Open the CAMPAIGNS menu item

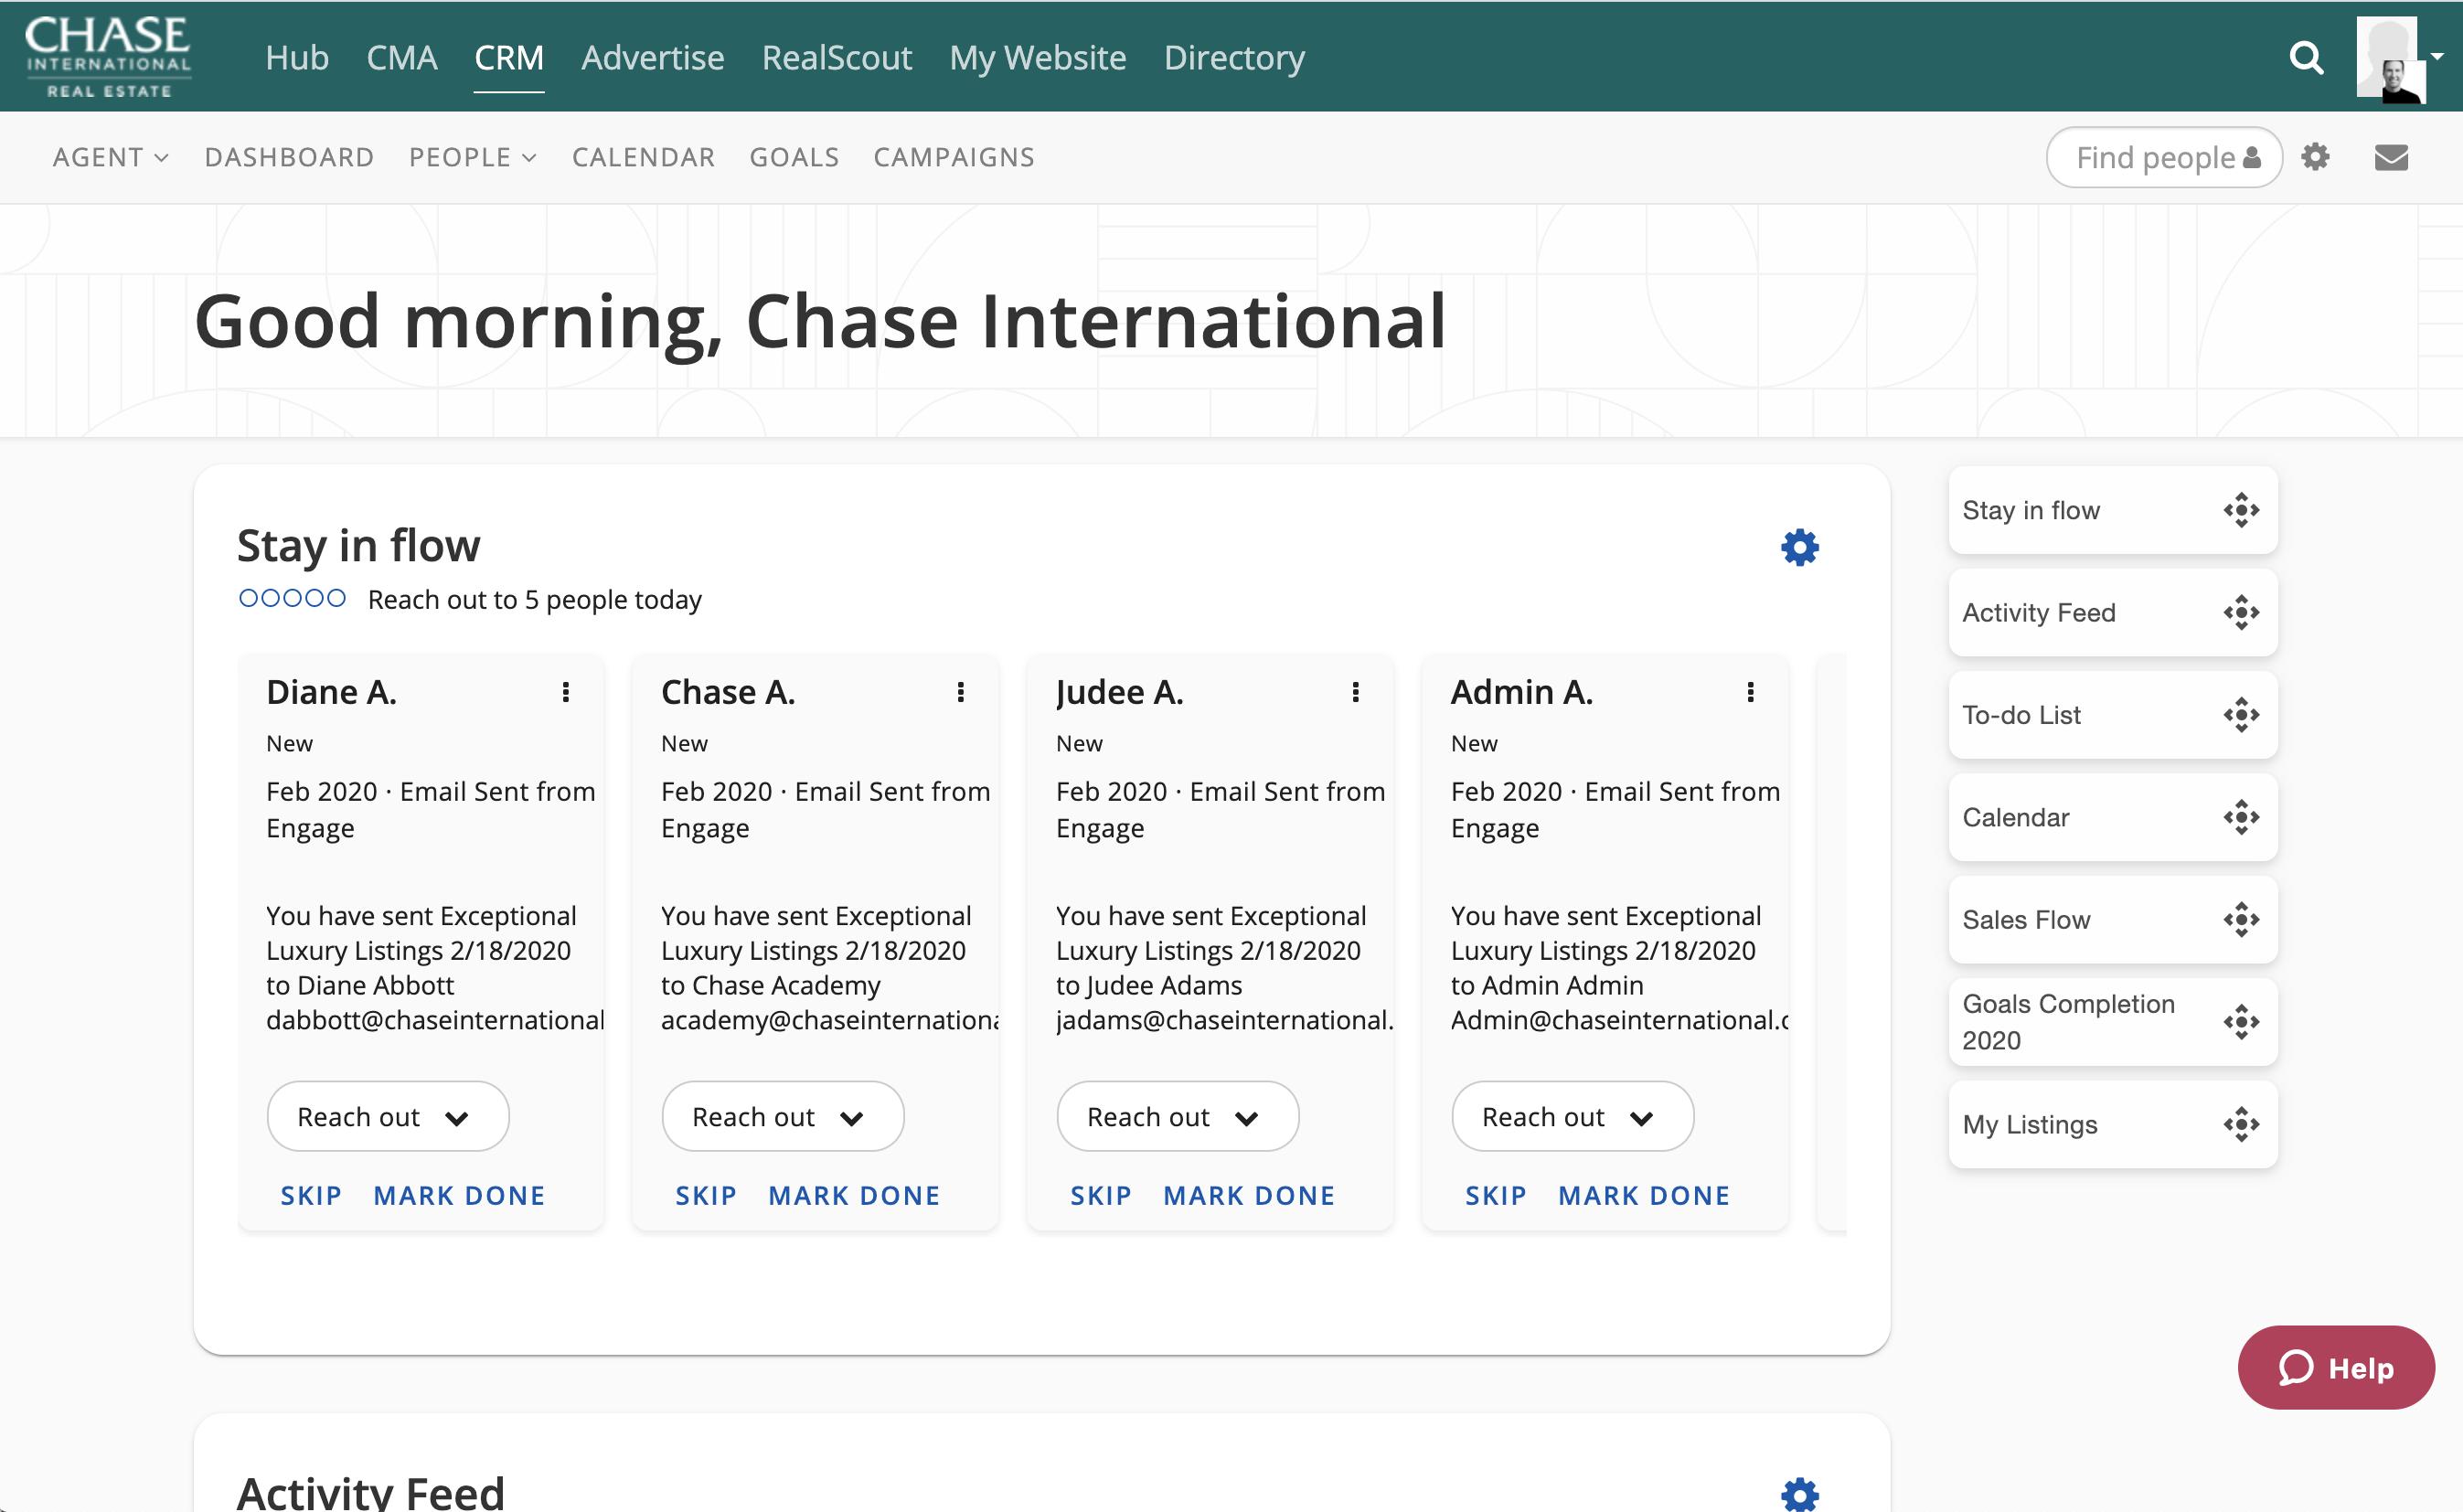coord(953,157)
